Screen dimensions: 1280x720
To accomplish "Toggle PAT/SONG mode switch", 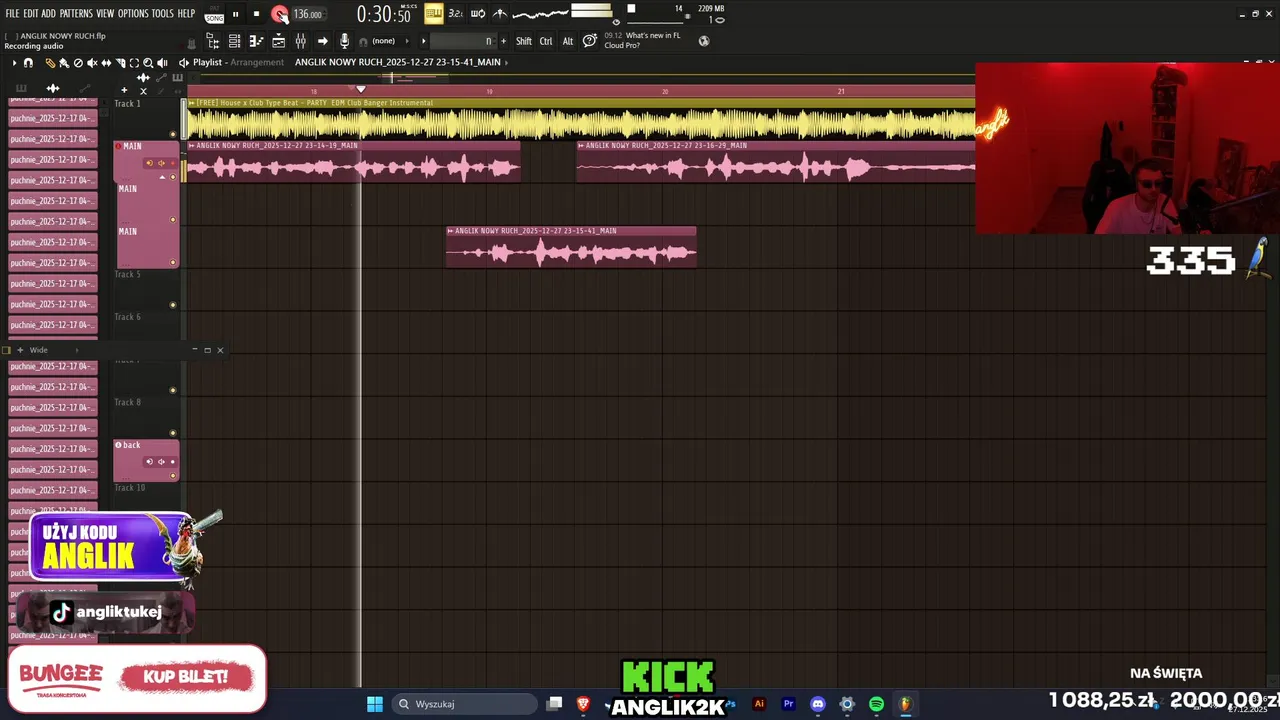I will [x=214, y=15].
